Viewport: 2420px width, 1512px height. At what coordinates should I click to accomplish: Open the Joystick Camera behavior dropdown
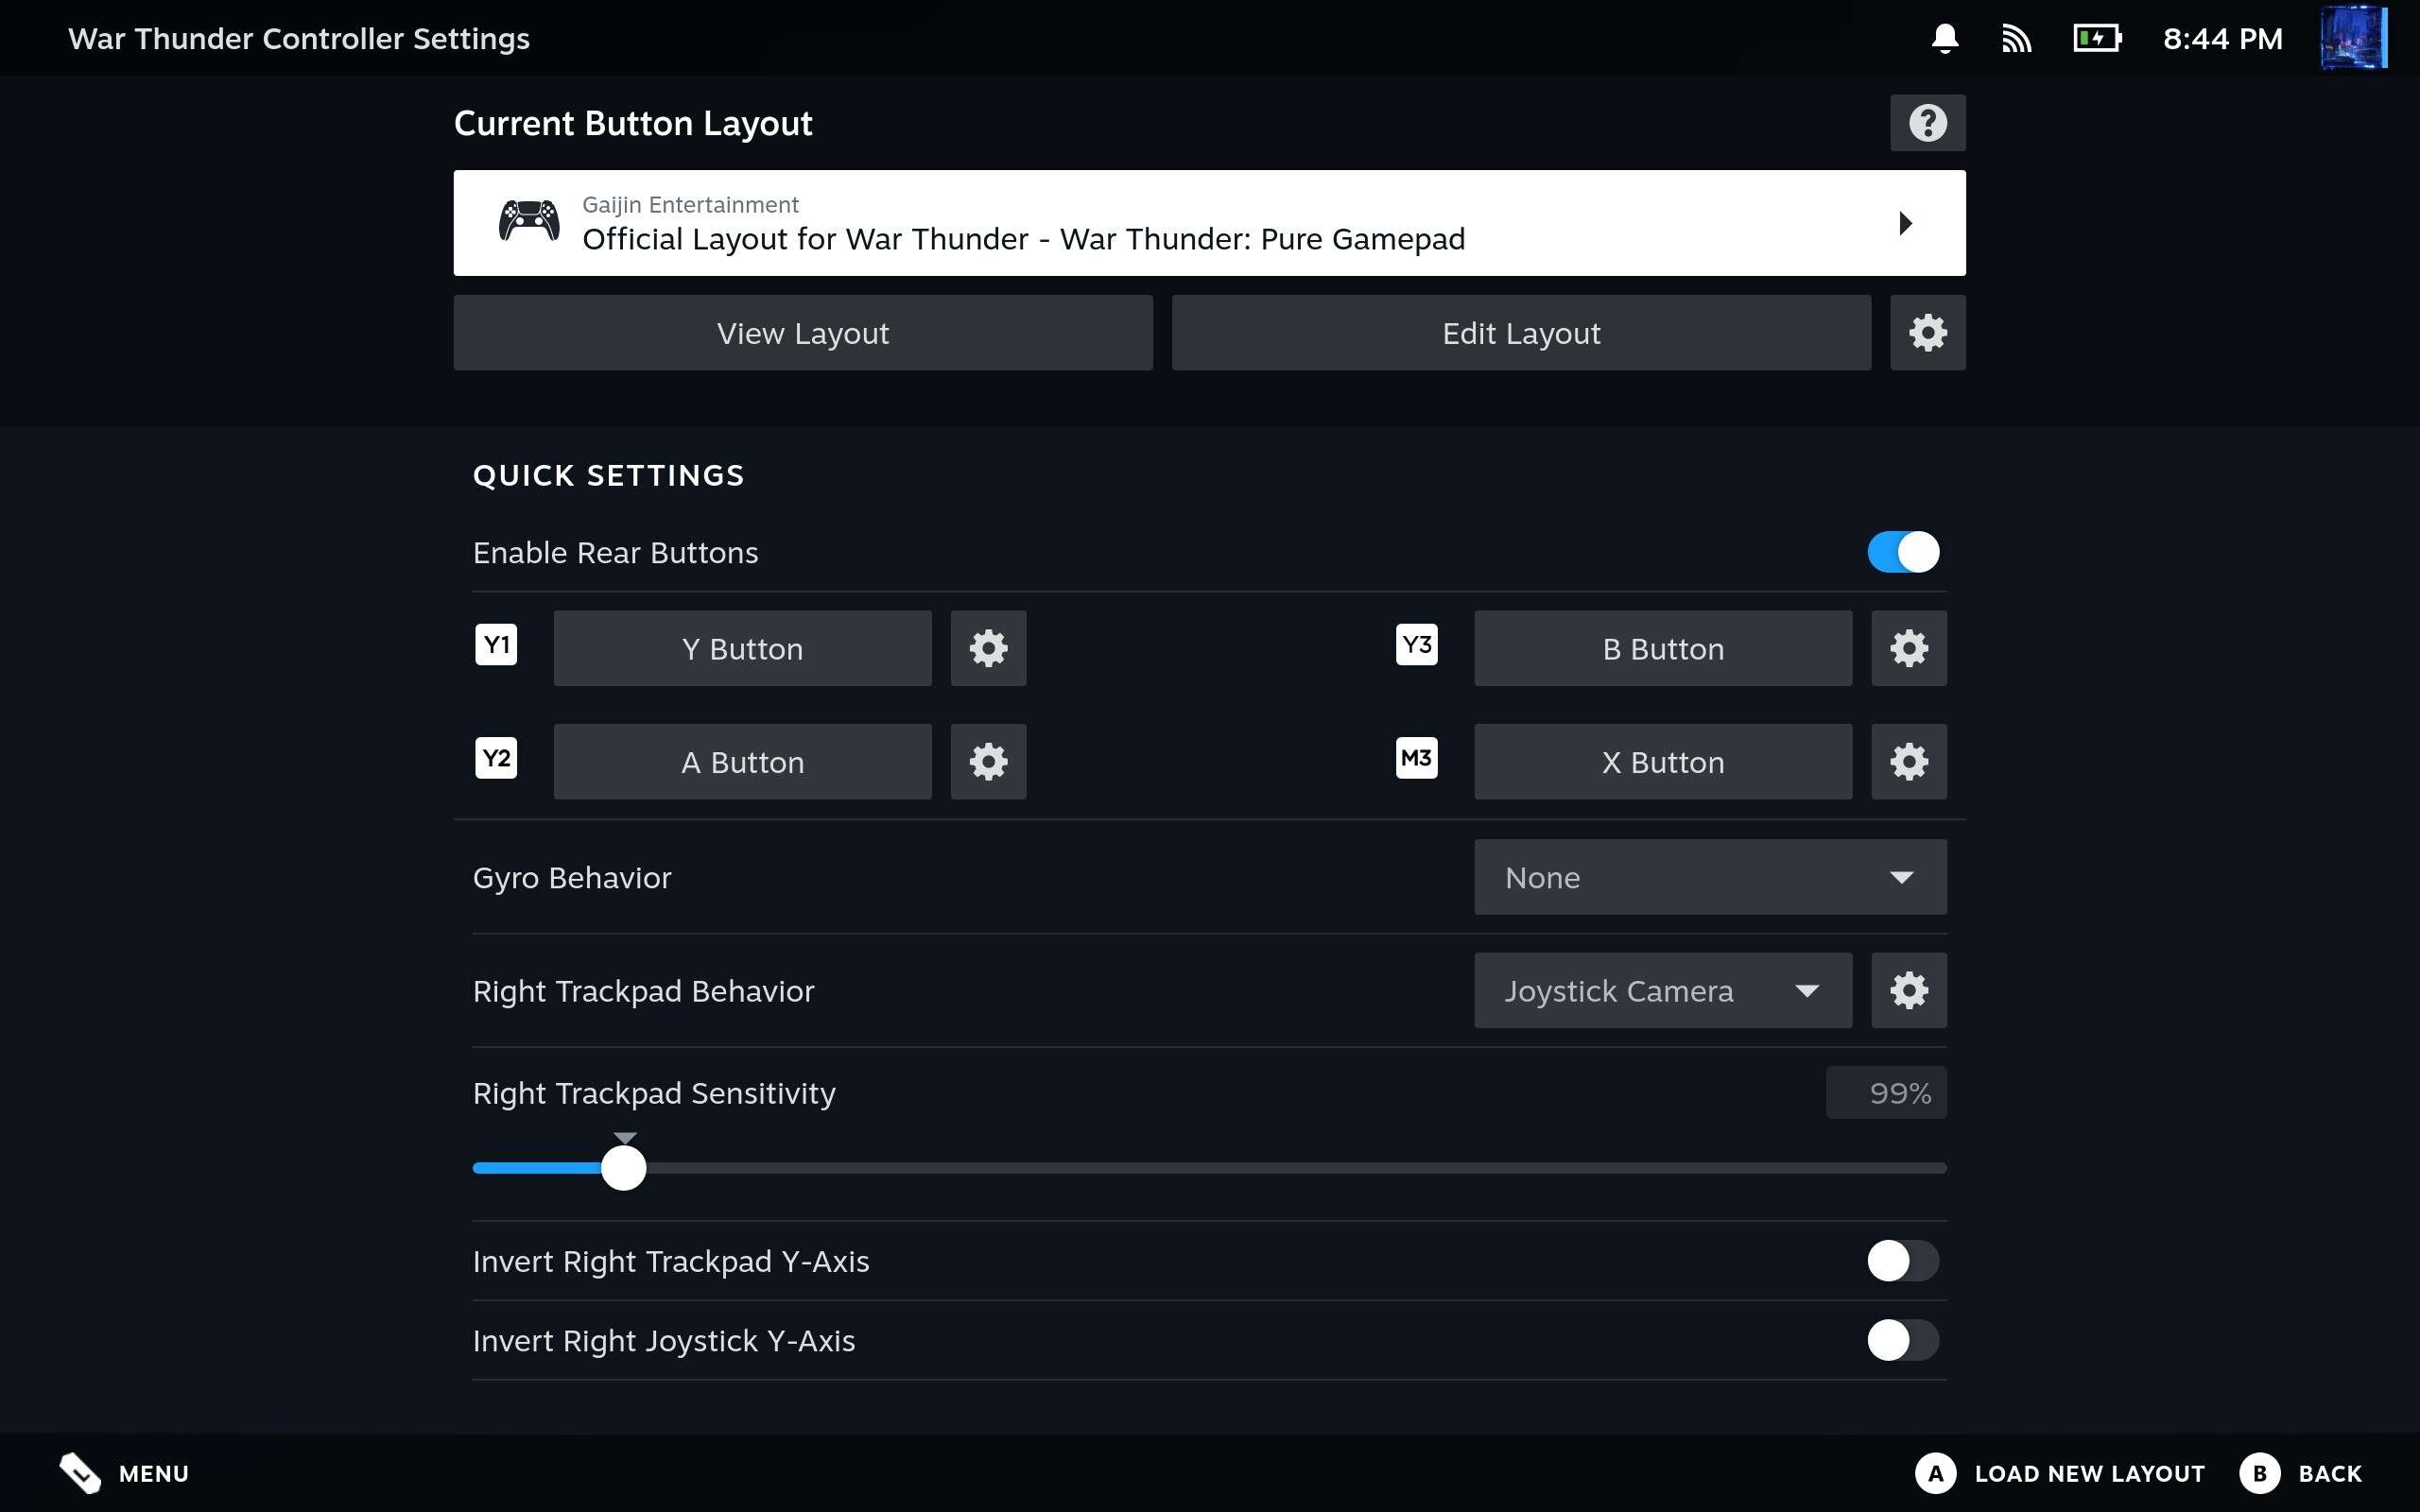coord(1662,991)
